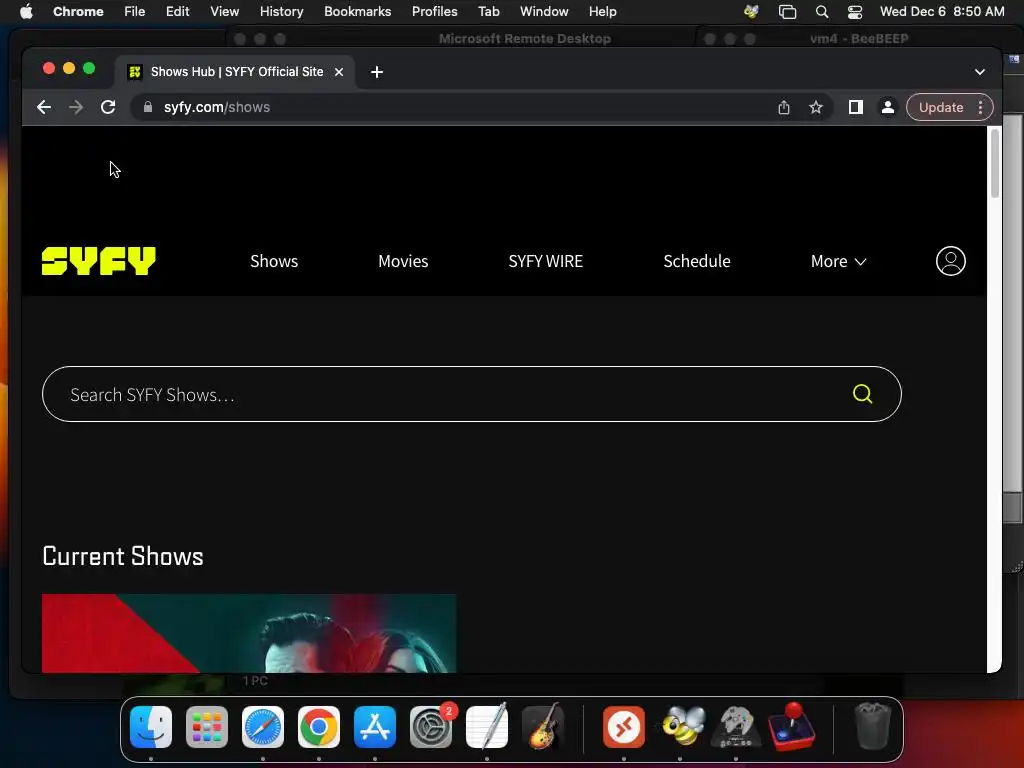Screen dimensions: 1024x768
Task: Click the Current Shows heading
Action: [x=123, y=556]
